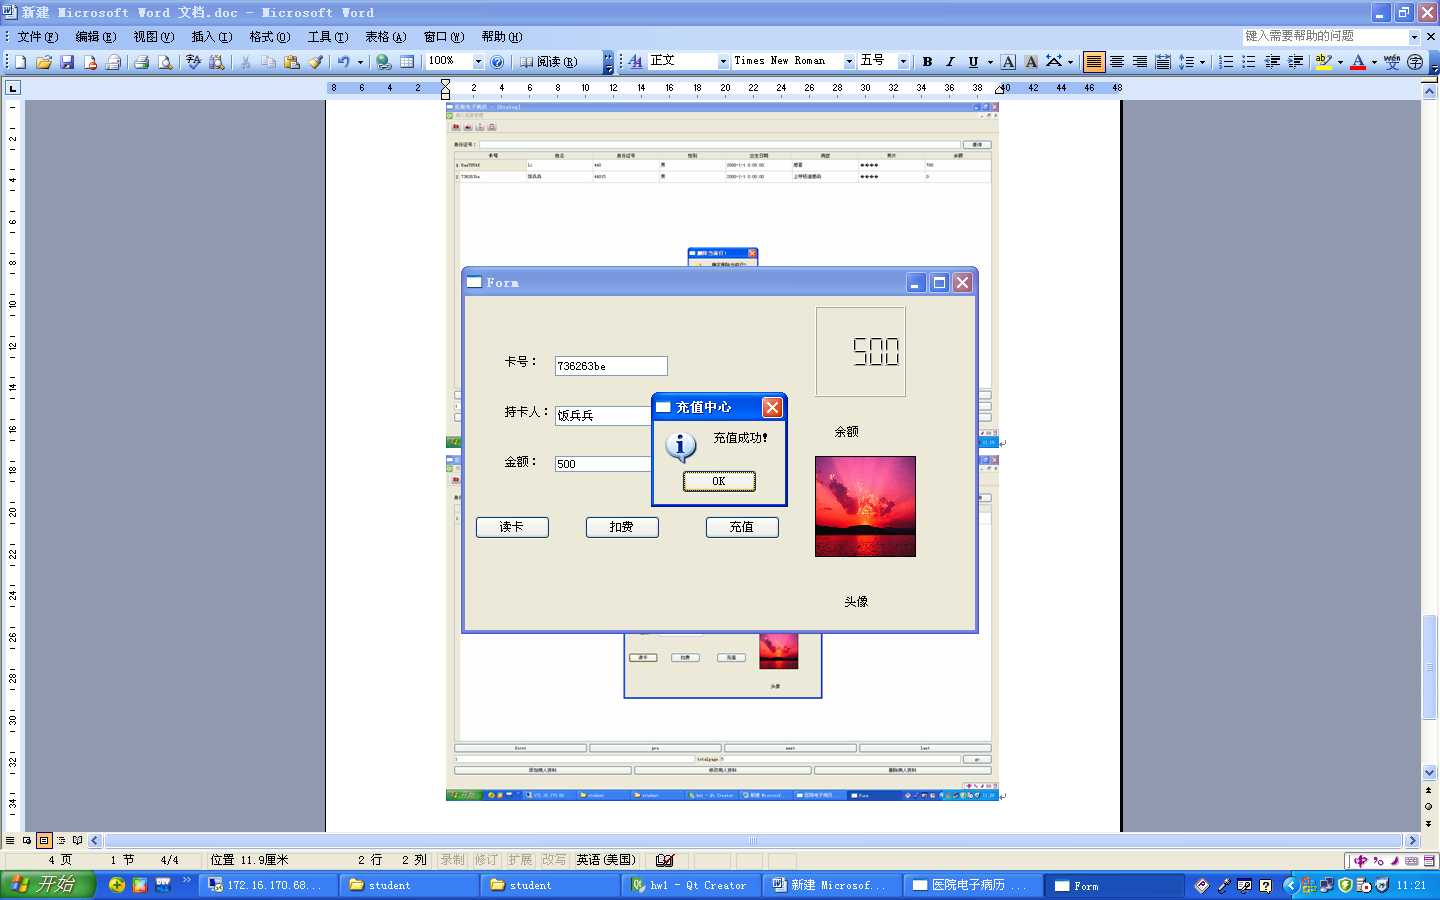Select the Format Painter brush icon
The width and height of the screenshot is (1440, 900).
pyautogui.click(x=316, y=62)
